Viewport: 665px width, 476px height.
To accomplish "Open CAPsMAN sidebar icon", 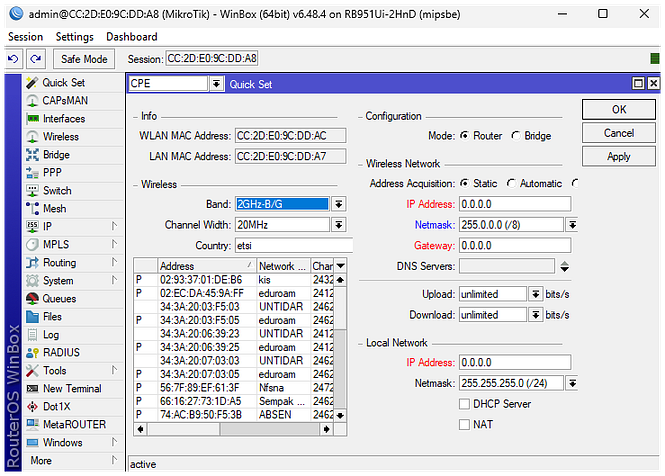I will click(x=32, y=101).
